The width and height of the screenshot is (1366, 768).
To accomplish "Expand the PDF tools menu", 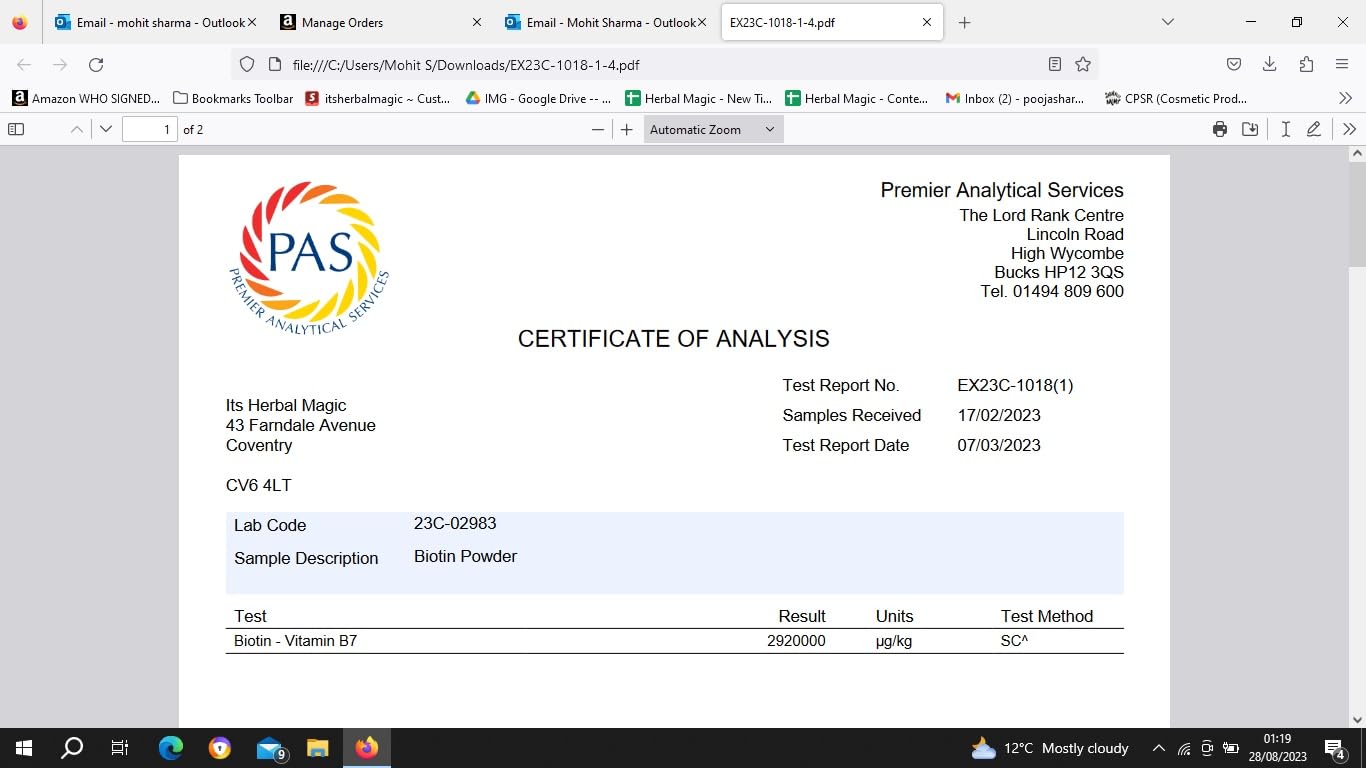I will (x=1349, y=129).
